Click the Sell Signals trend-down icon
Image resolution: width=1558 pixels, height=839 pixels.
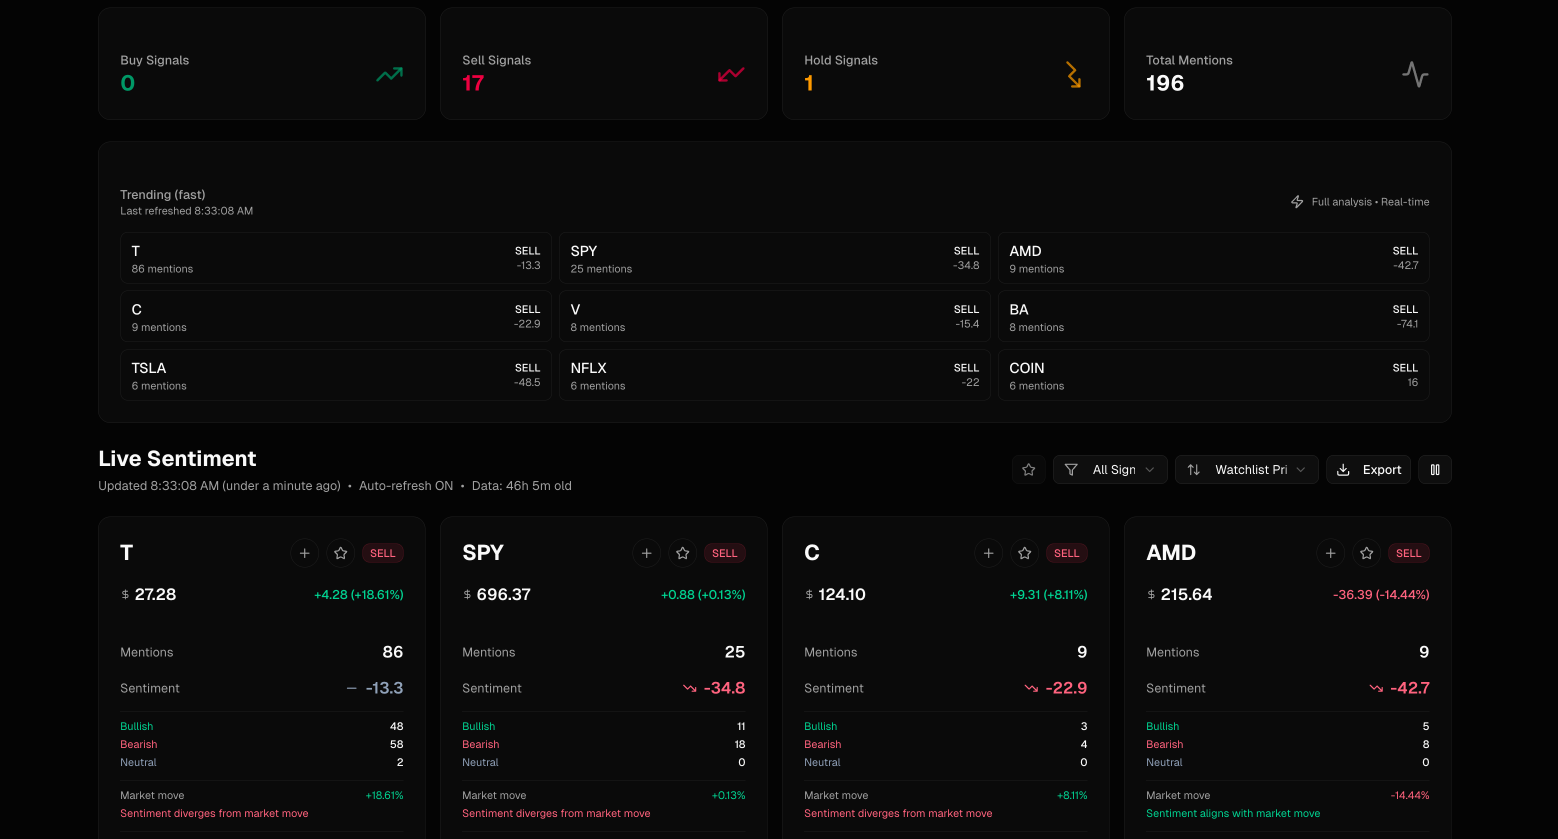pos(731,74)
